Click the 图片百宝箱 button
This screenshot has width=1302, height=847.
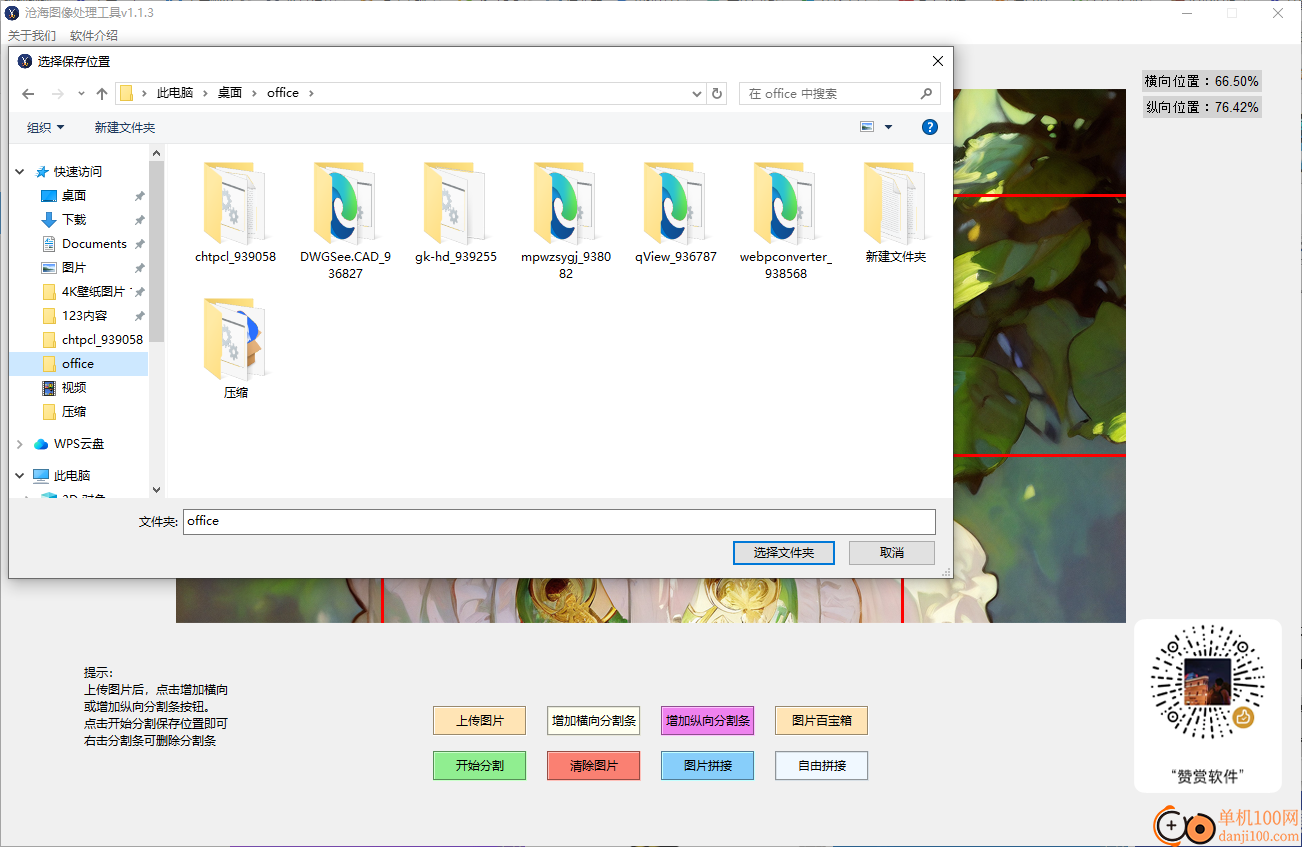coord(822,720)
